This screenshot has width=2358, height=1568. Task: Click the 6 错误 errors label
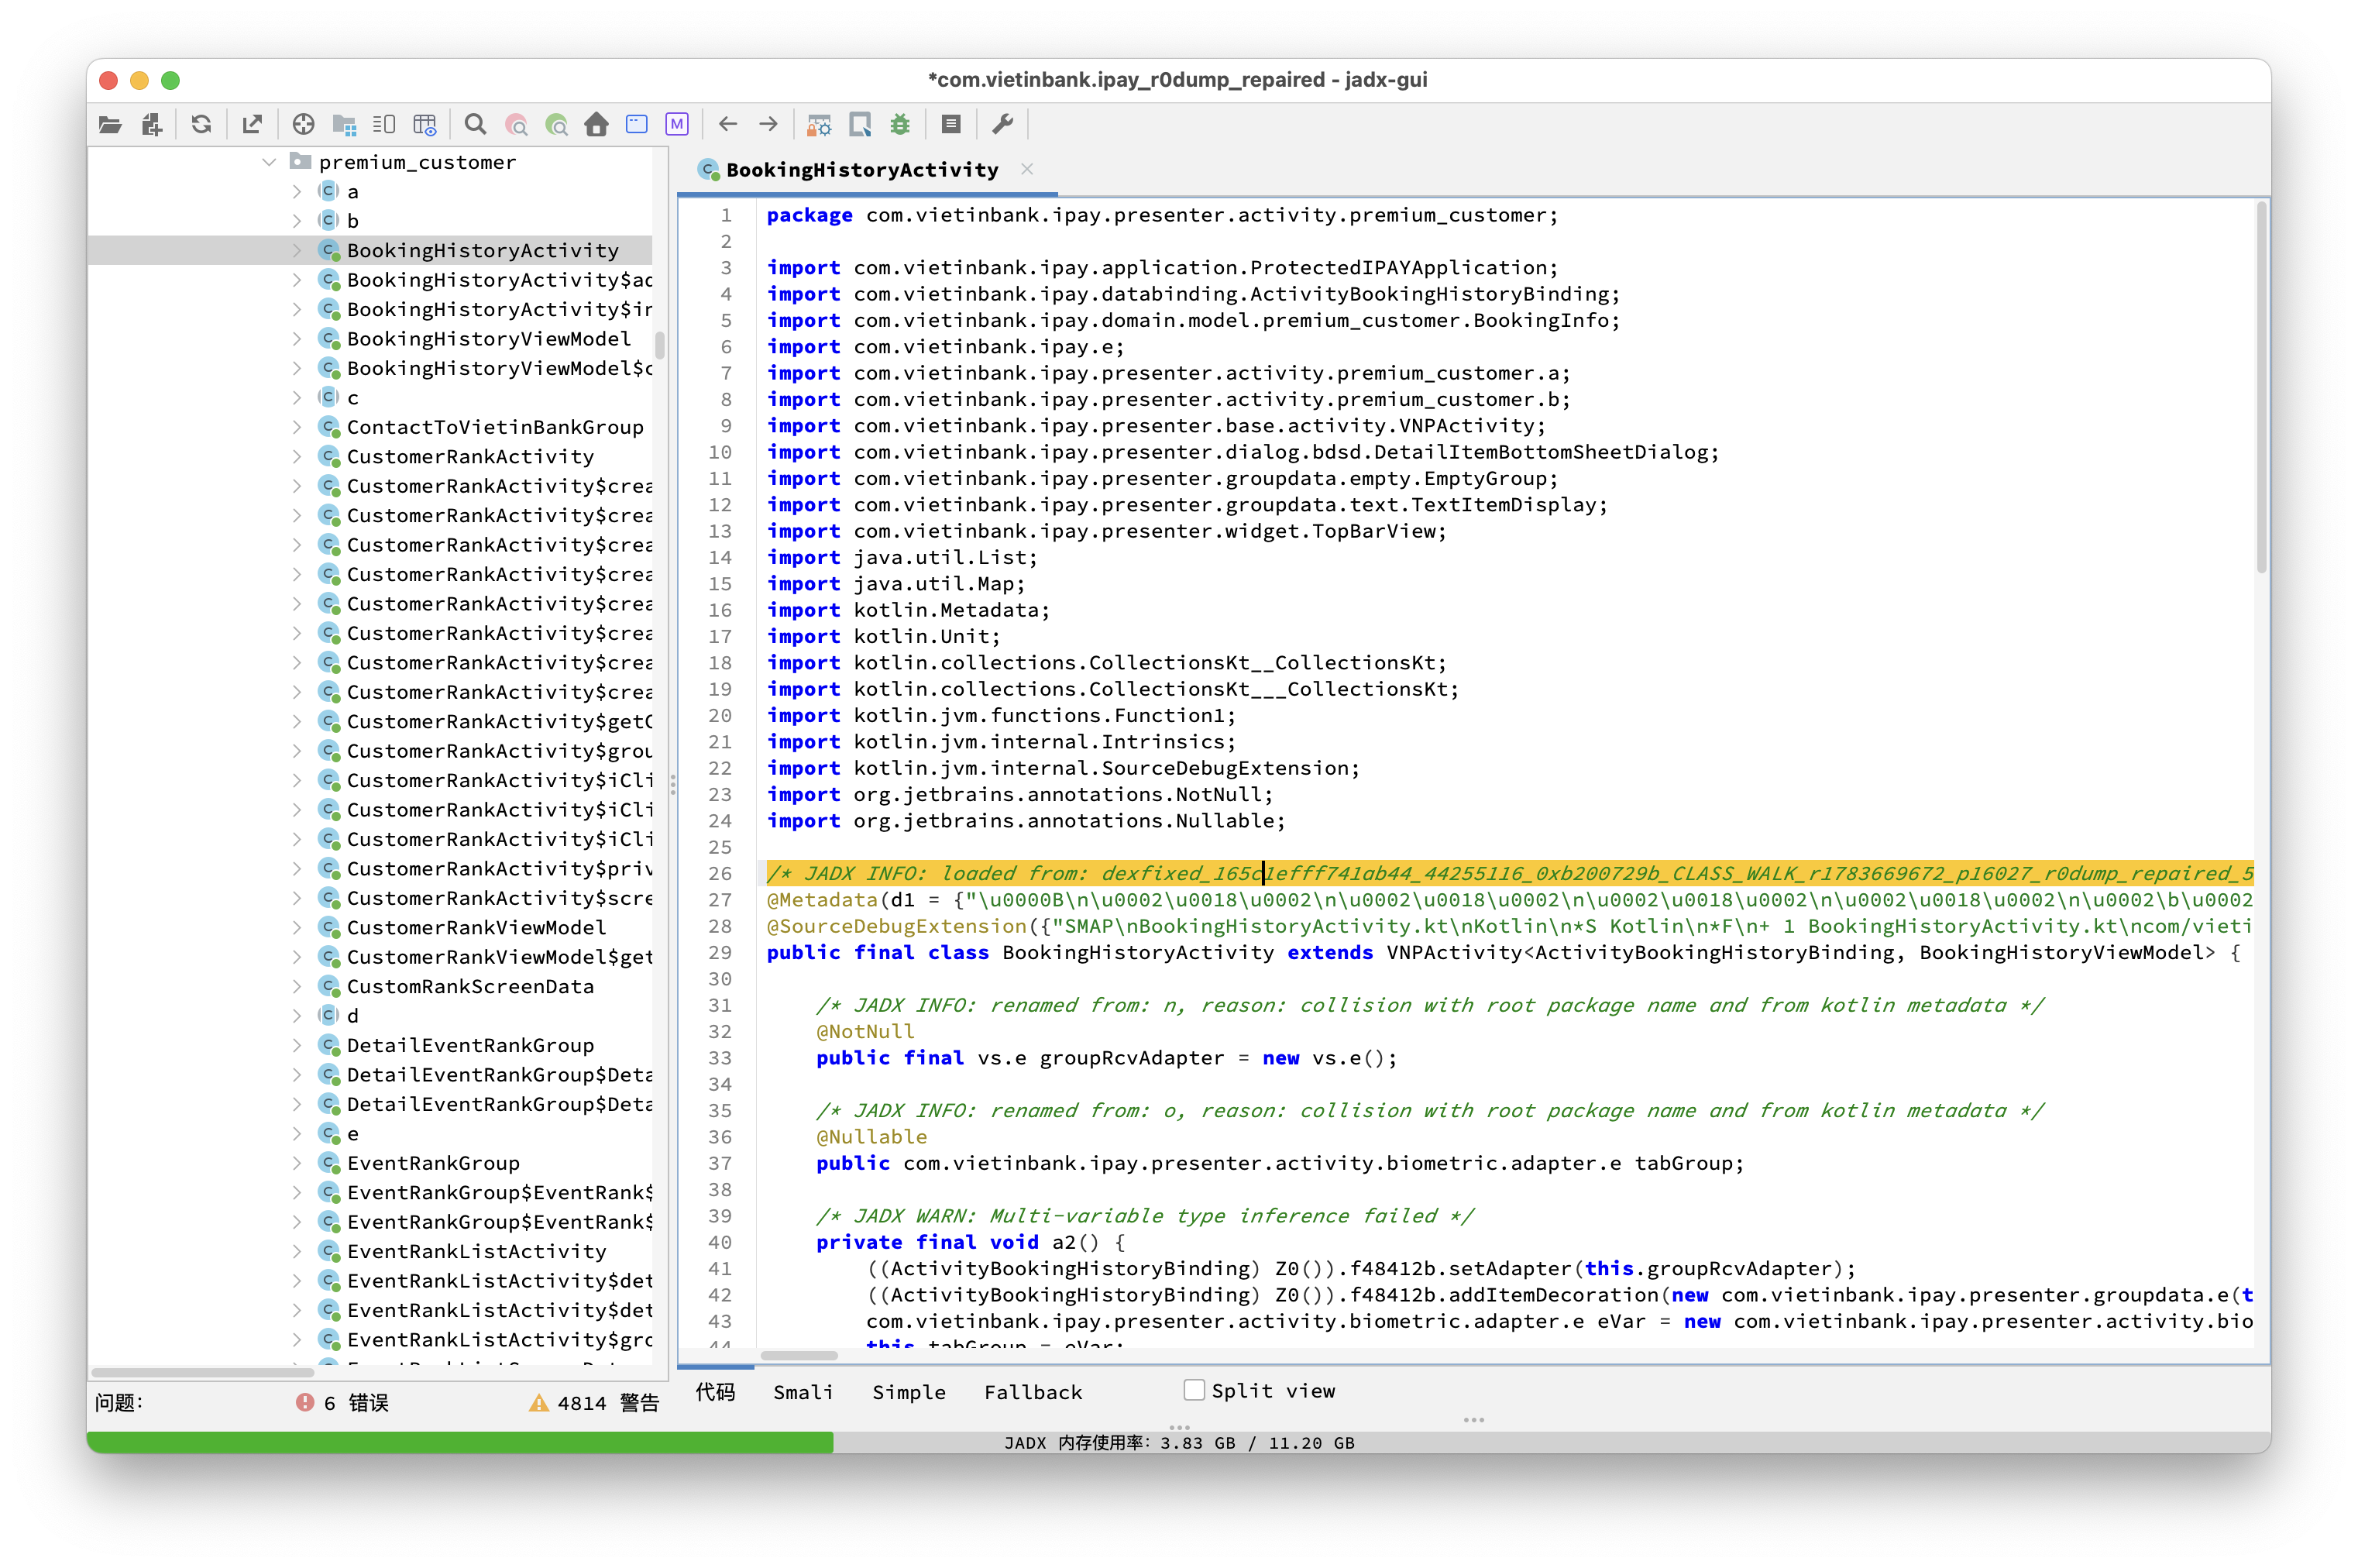[x=356, y=1402]
